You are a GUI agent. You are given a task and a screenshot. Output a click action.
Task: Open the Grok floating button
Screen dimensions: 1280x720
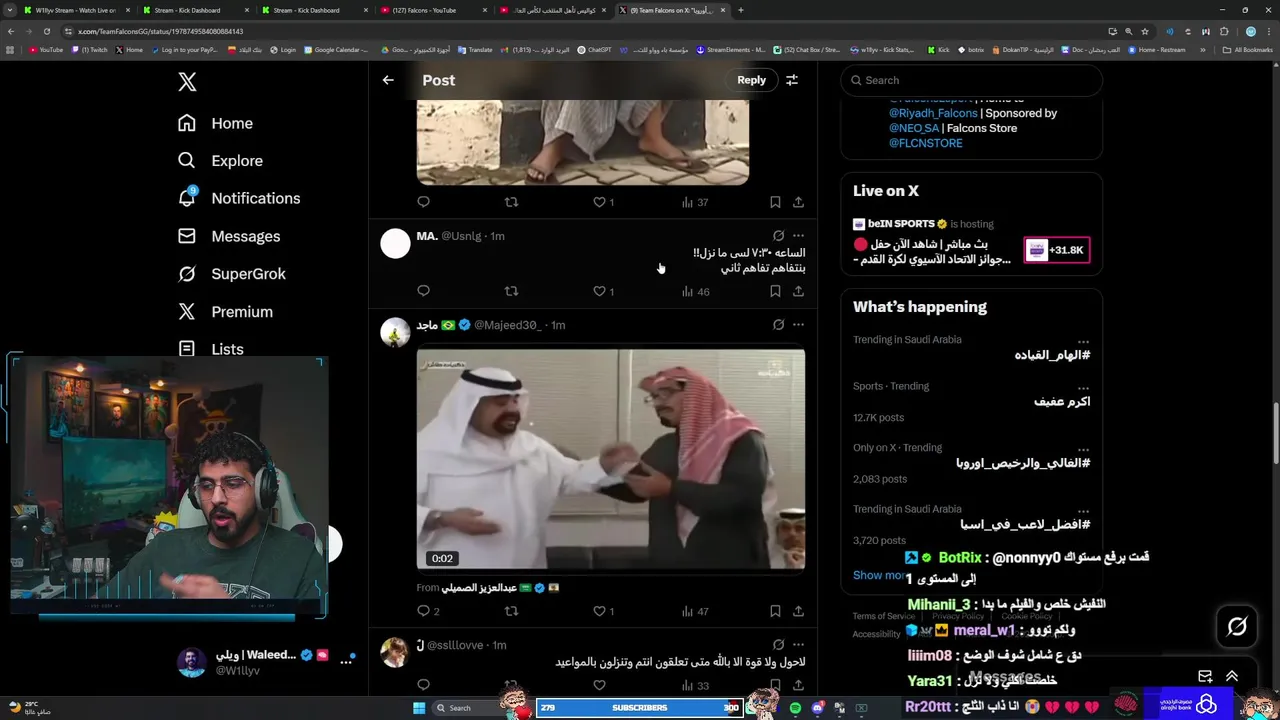1237,627
